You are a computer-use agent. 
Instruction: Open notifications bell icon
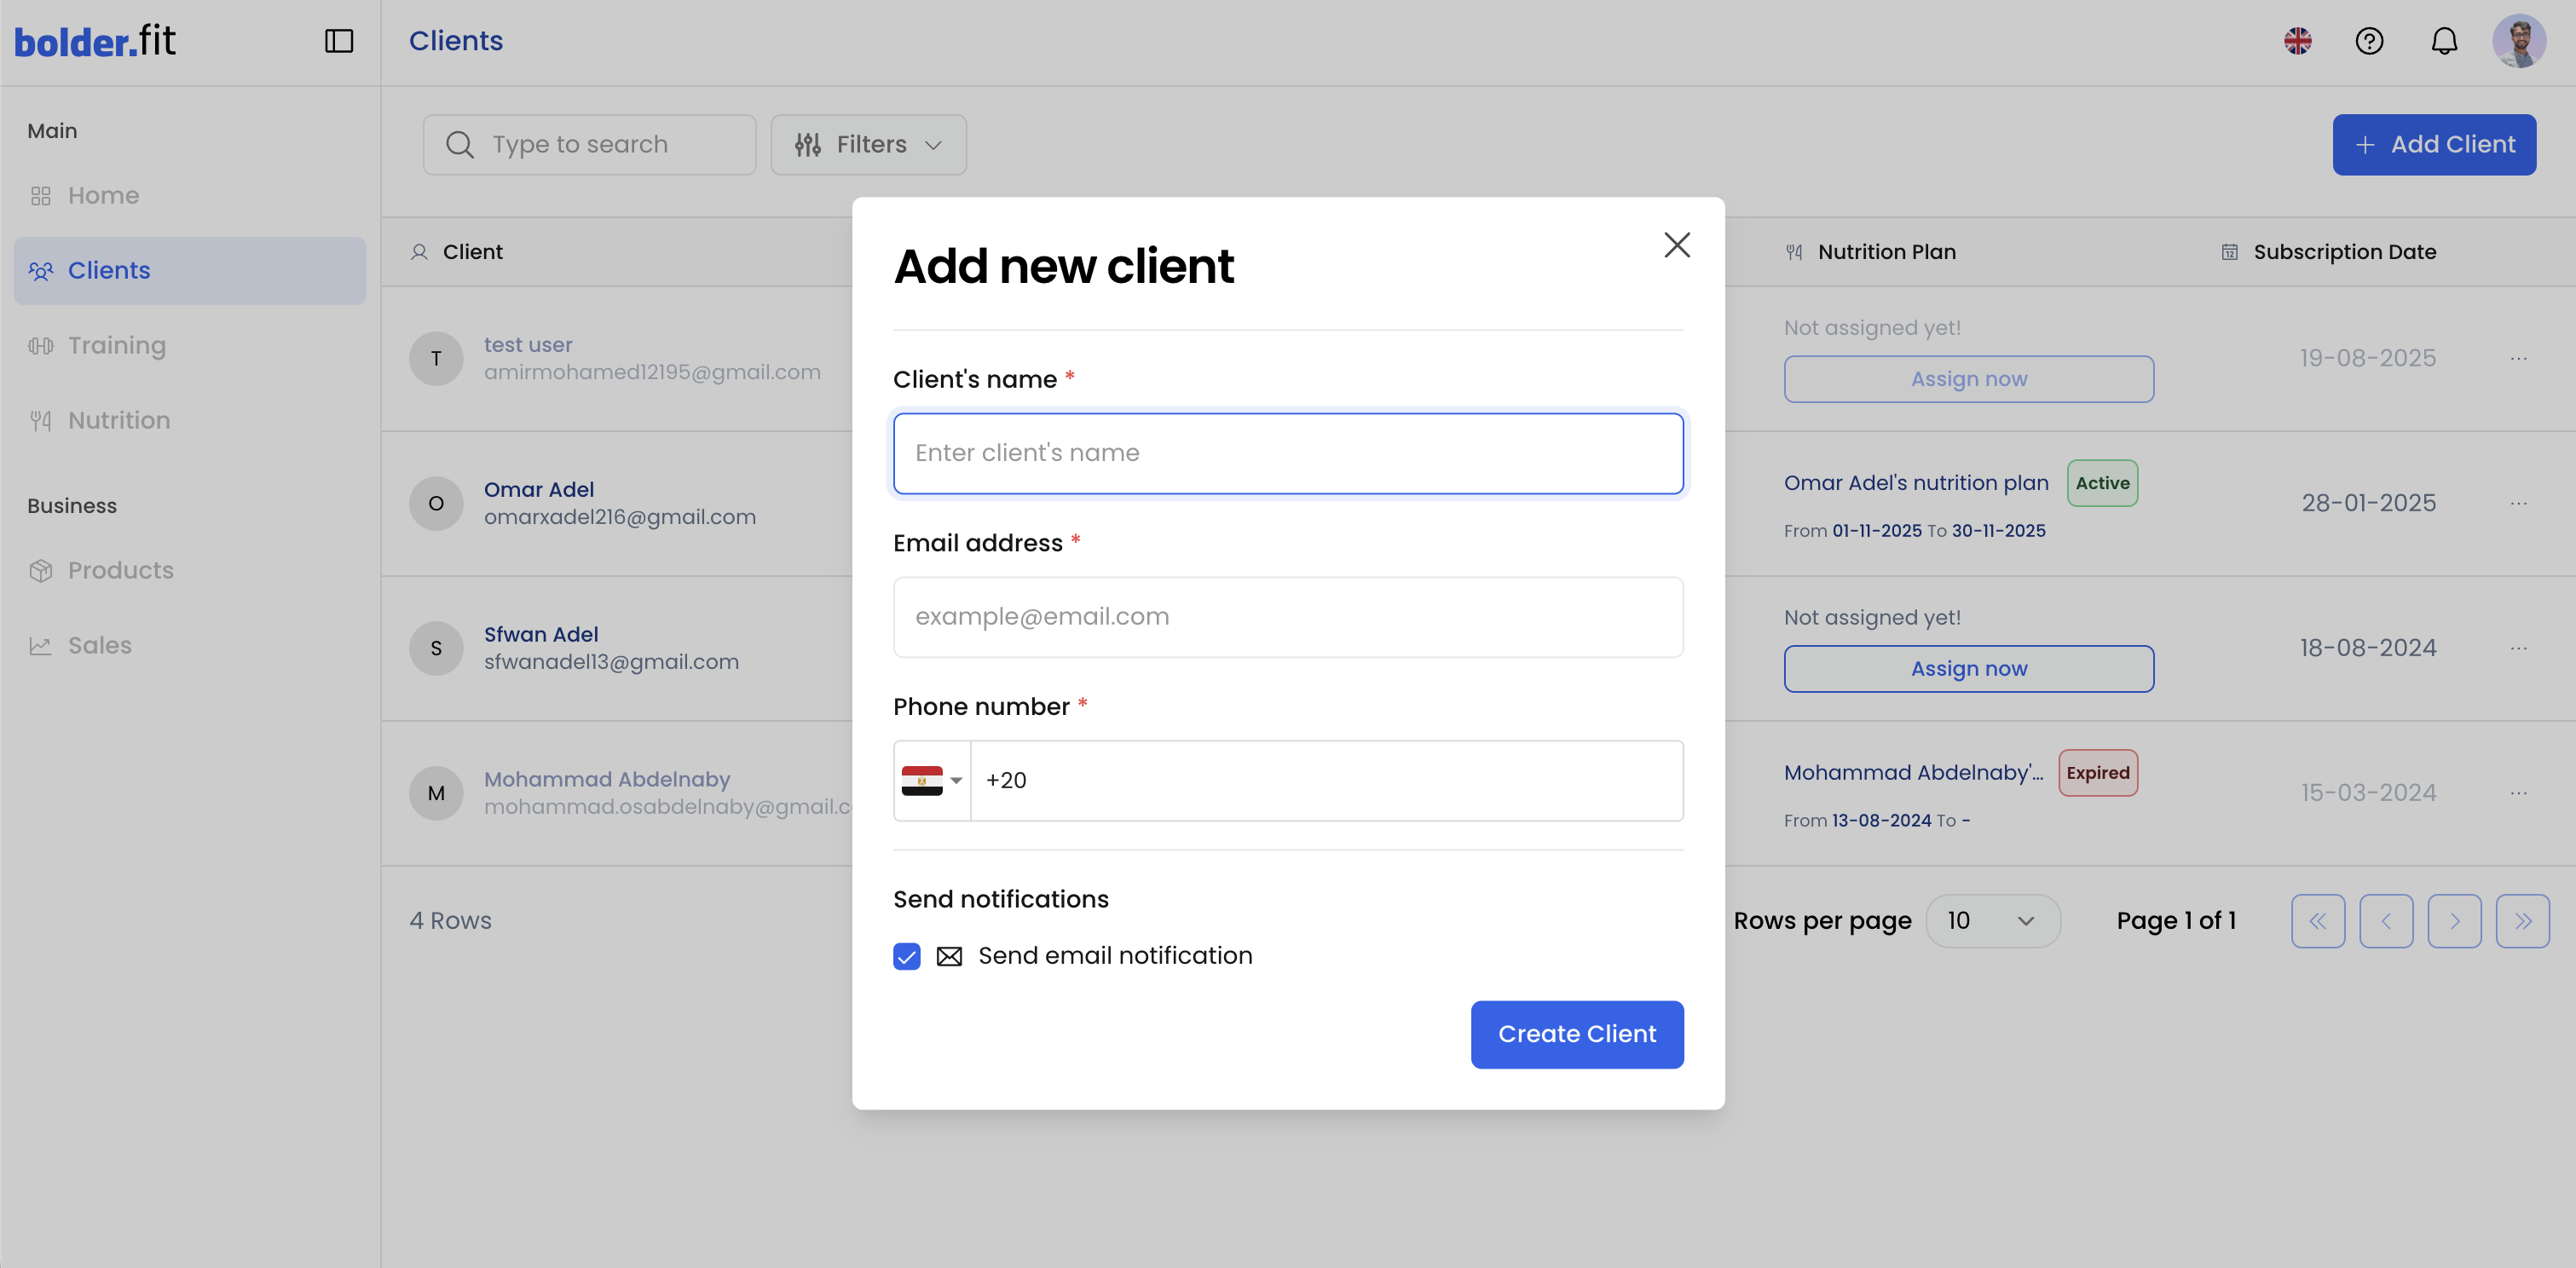(2444, 41)
